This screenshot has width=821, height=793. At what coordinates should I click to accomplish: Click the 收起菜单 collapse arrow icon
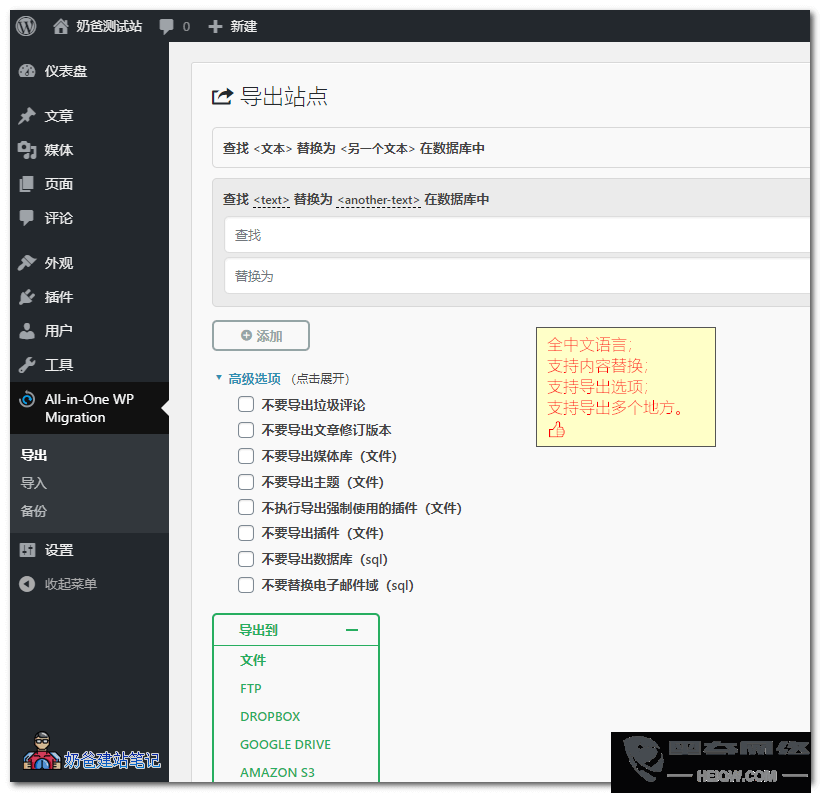27,584
